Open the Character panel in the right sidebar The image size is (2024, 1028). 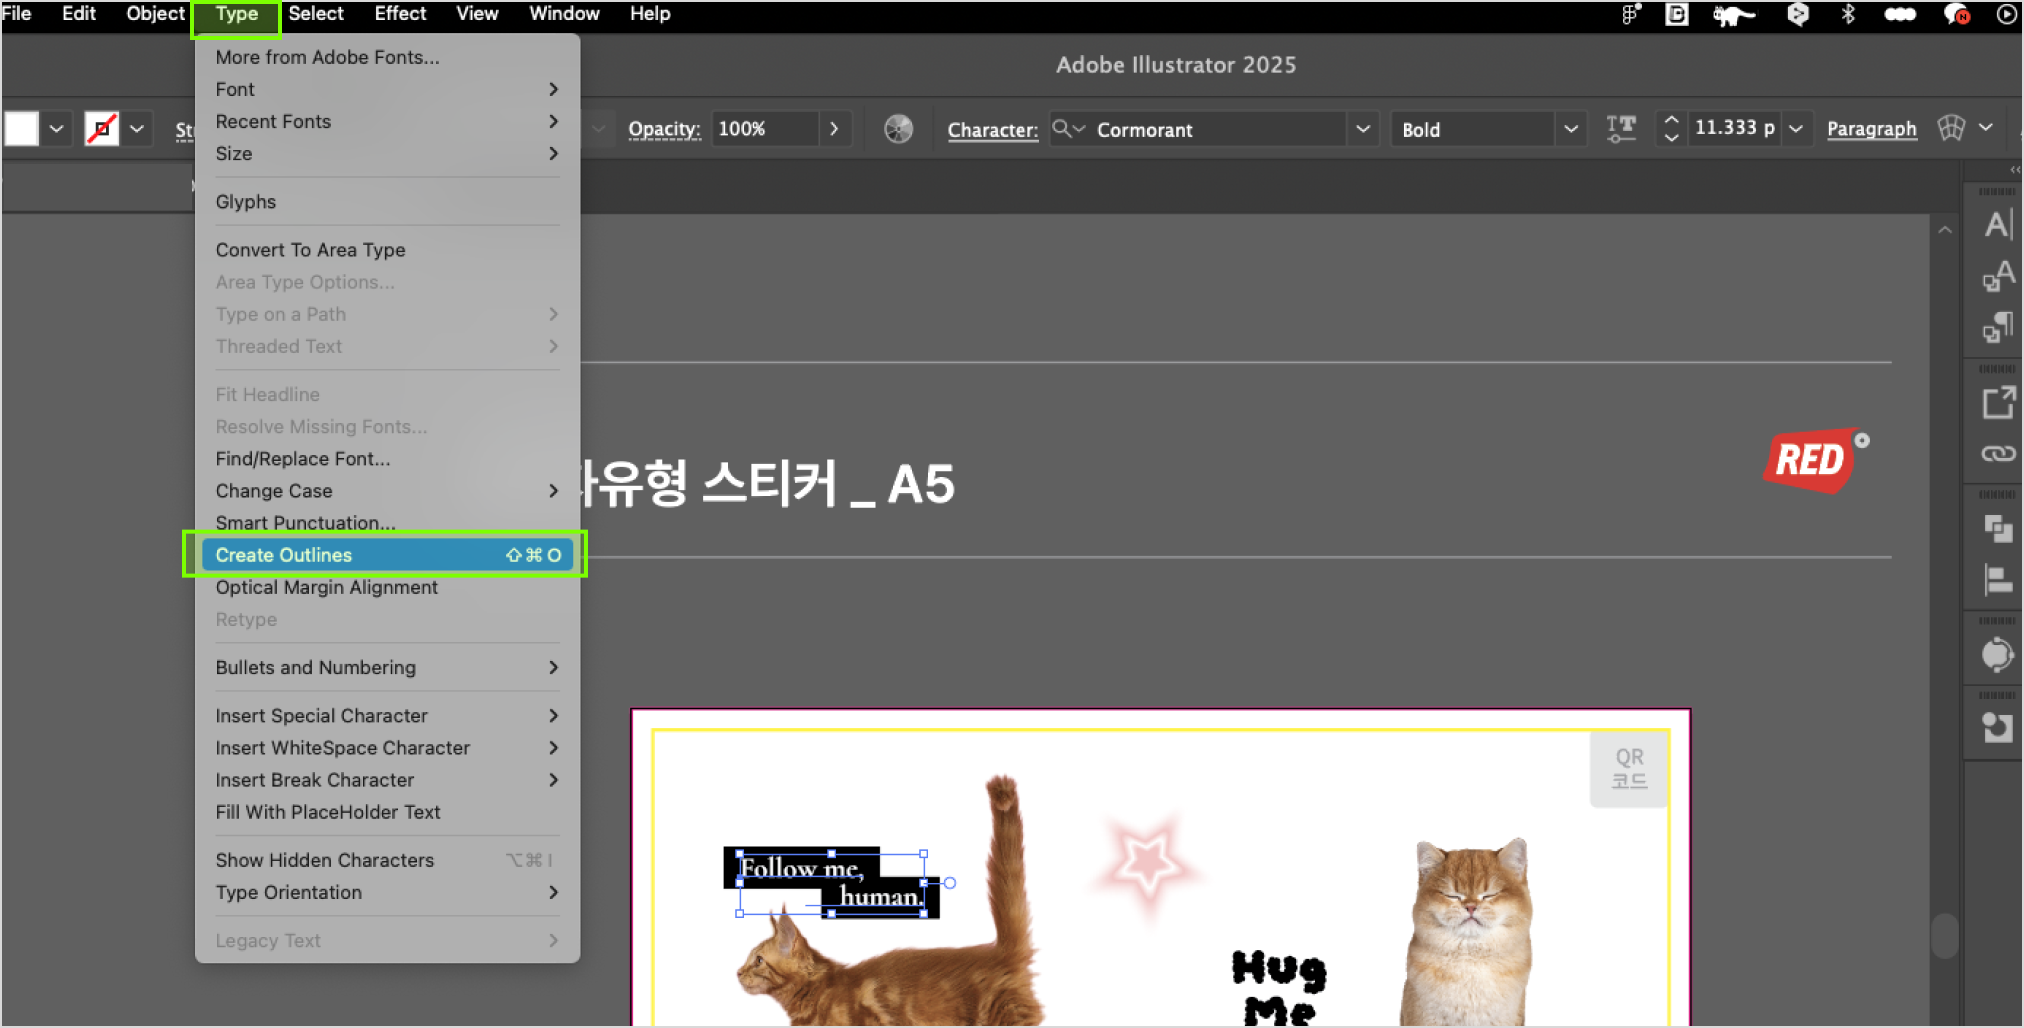coord(1997,224)
